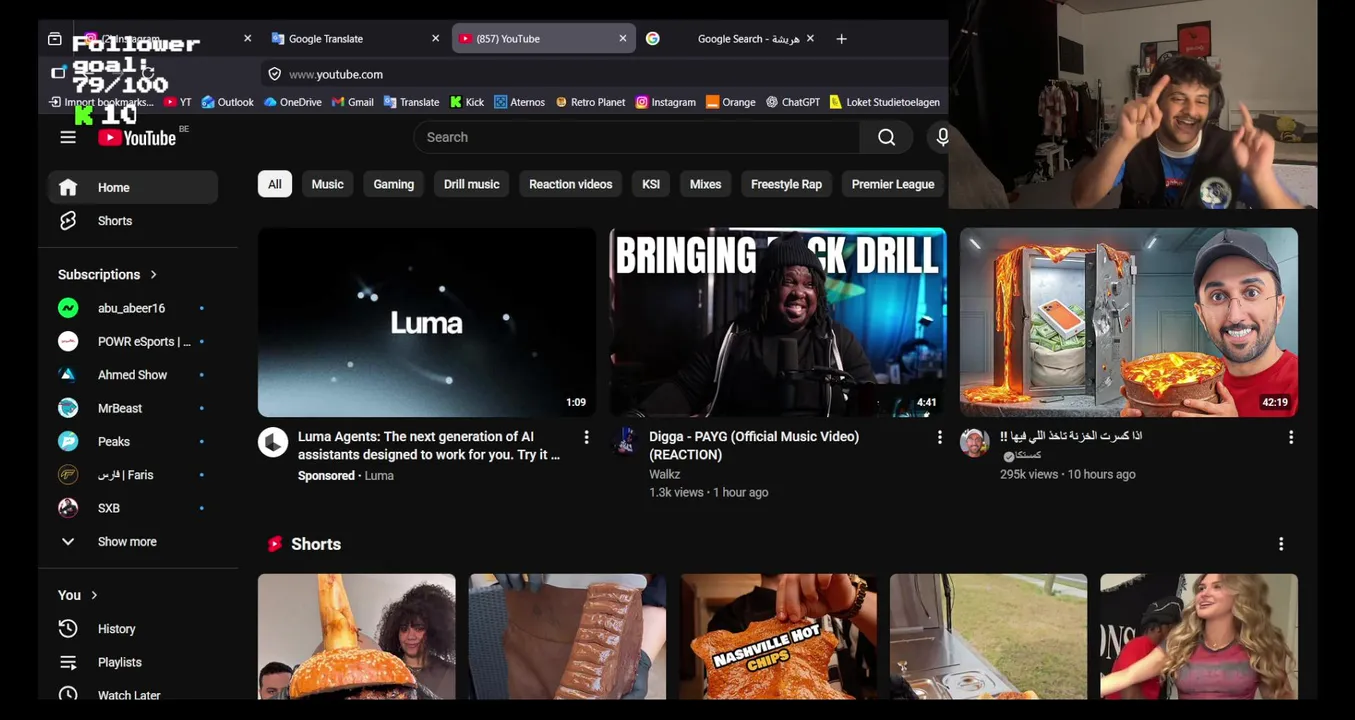Open Translate bookmark in bookmarks bar
Viewport: 1355px width, 720px height.
coord(411,102)
